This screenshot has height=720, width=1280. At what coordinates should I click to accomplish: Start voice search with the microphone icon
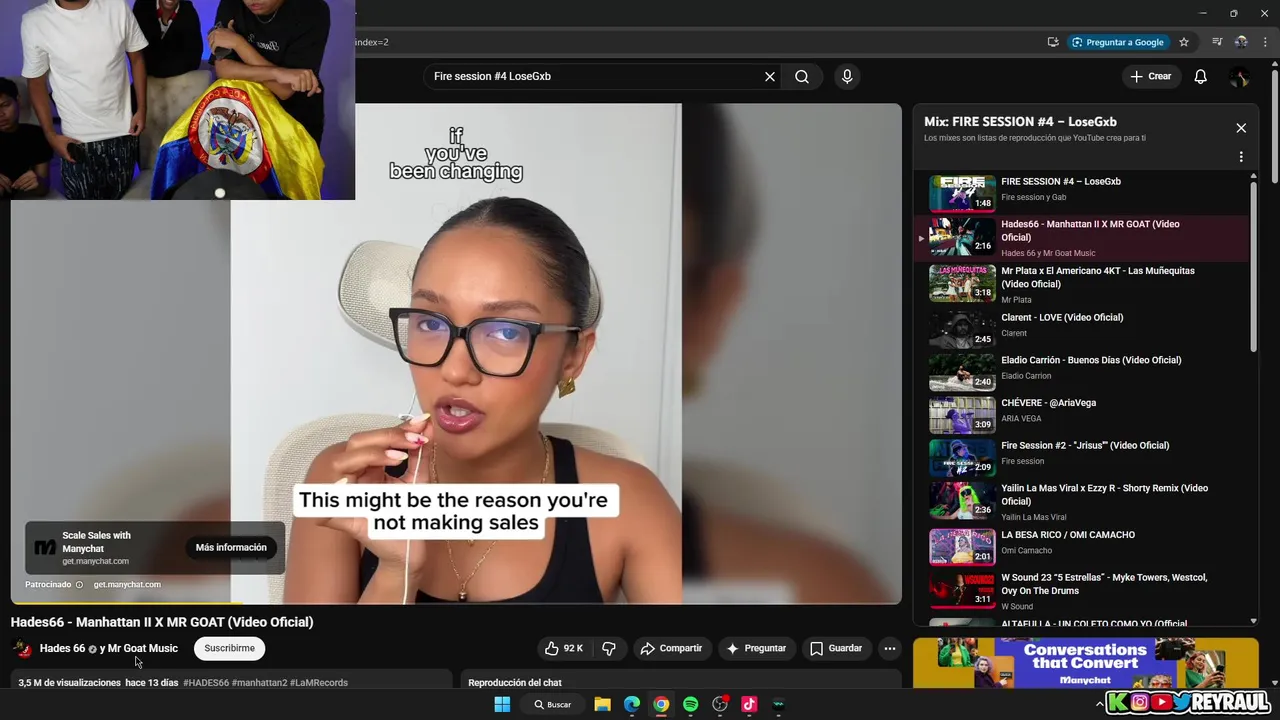(847, 76)
